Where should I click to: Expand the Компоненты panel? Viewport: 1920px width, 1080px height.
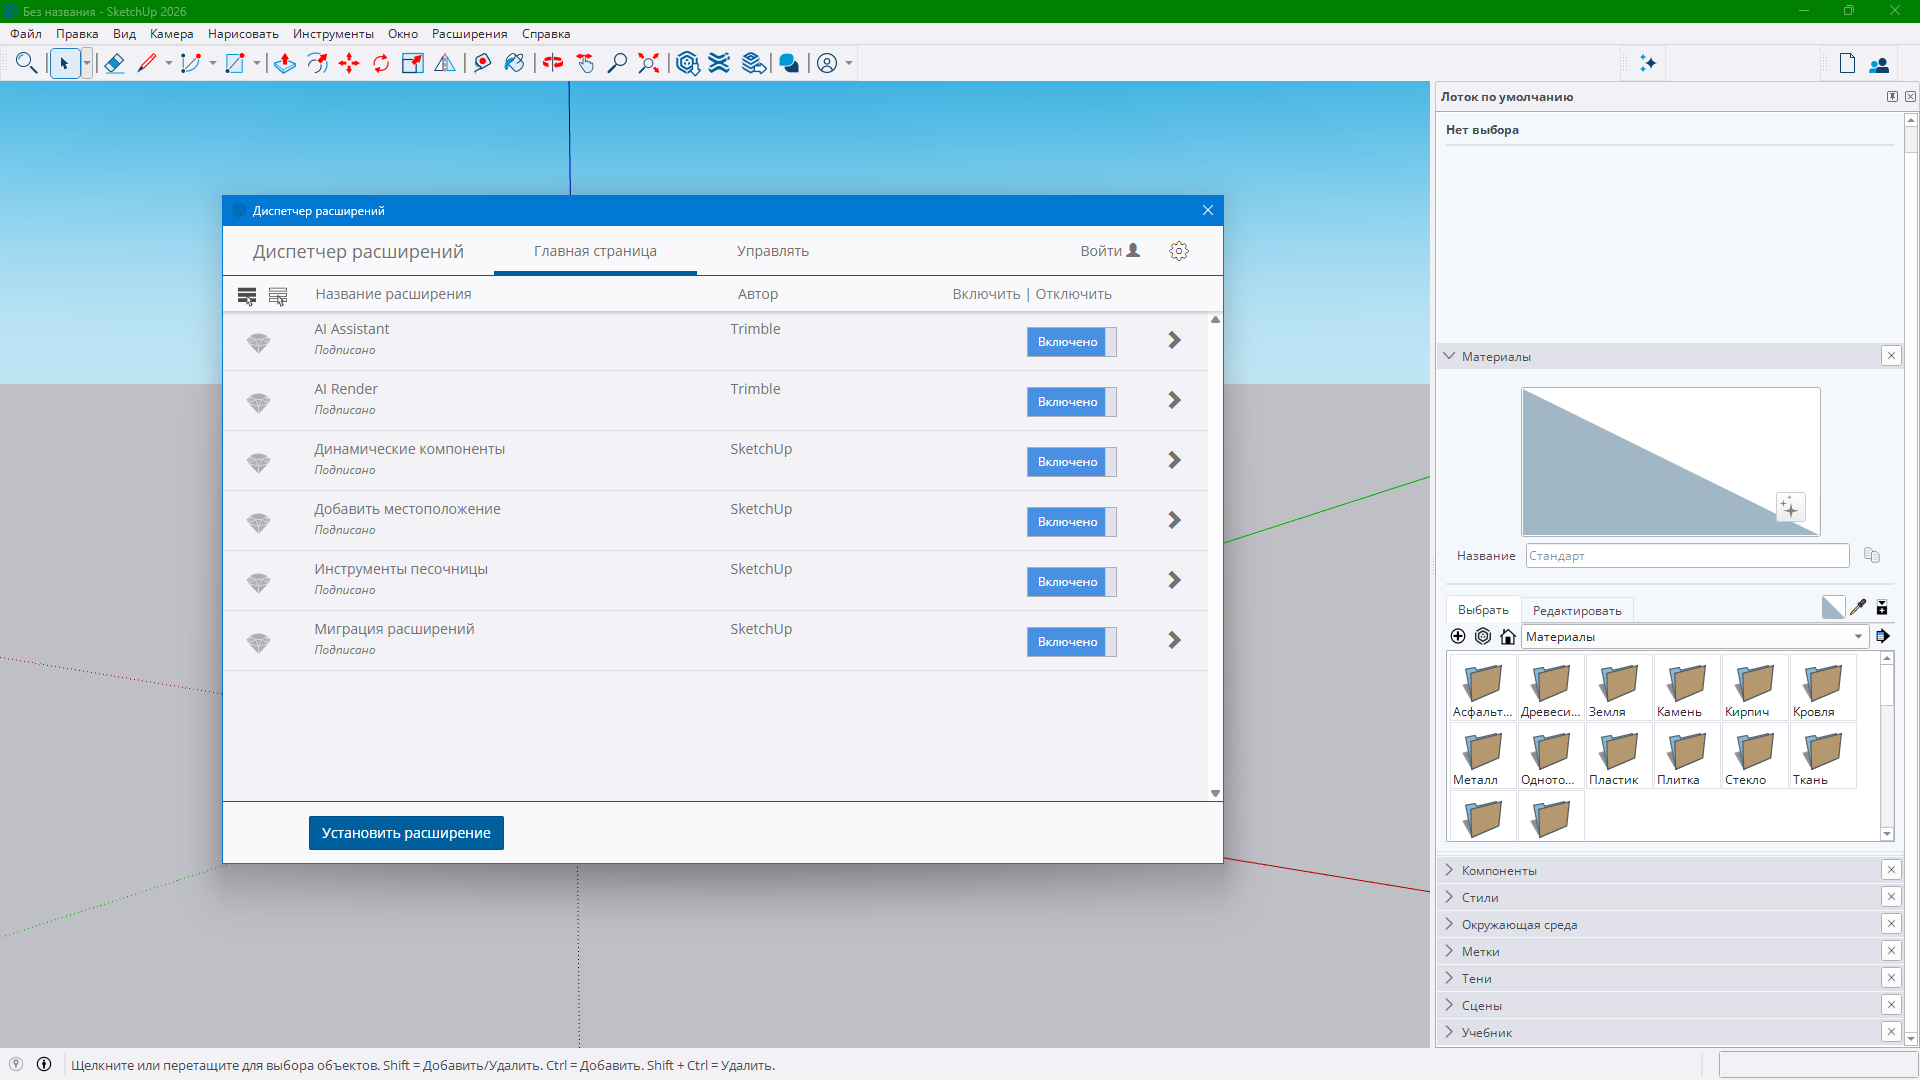tap(1499, 870)
